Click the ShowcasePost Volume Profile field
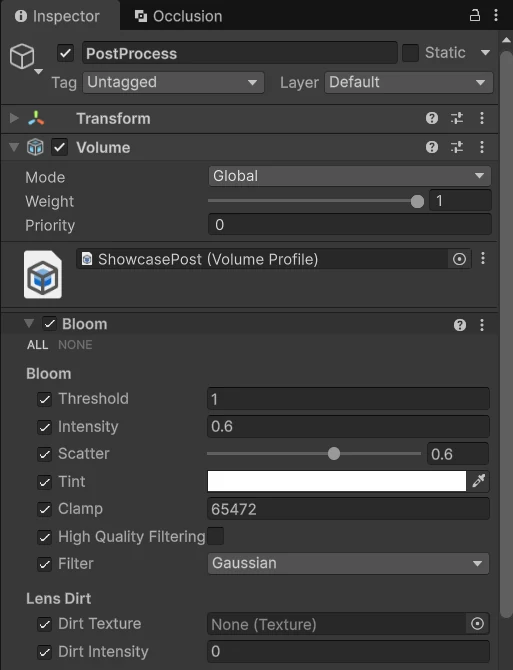The image size is (513, 670). [x=263, y=259]
